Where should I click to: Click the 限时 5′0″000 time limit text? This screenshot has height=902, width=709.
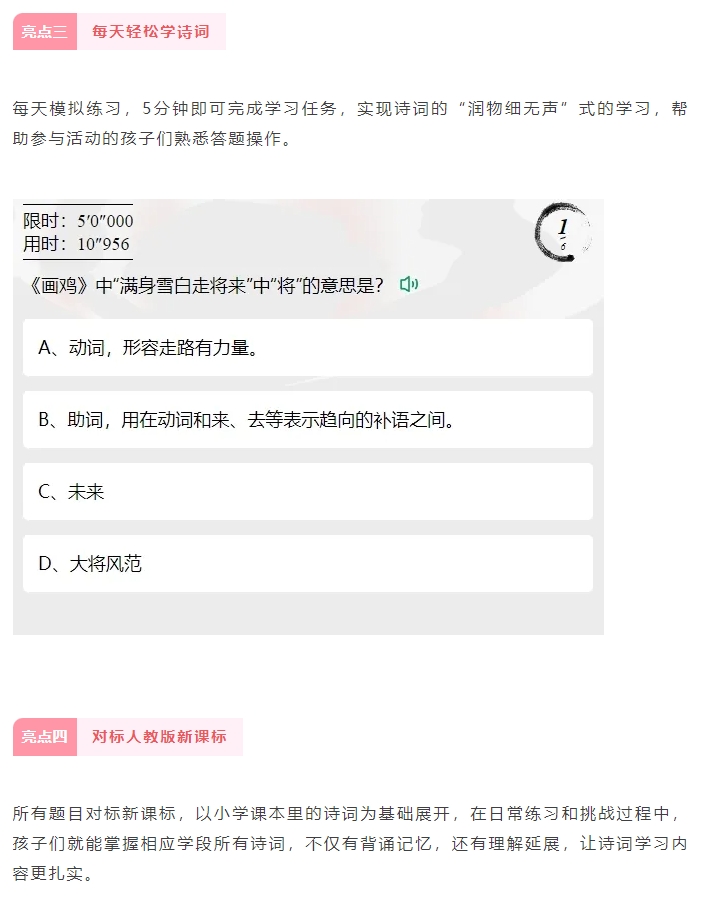pos(78,221)
